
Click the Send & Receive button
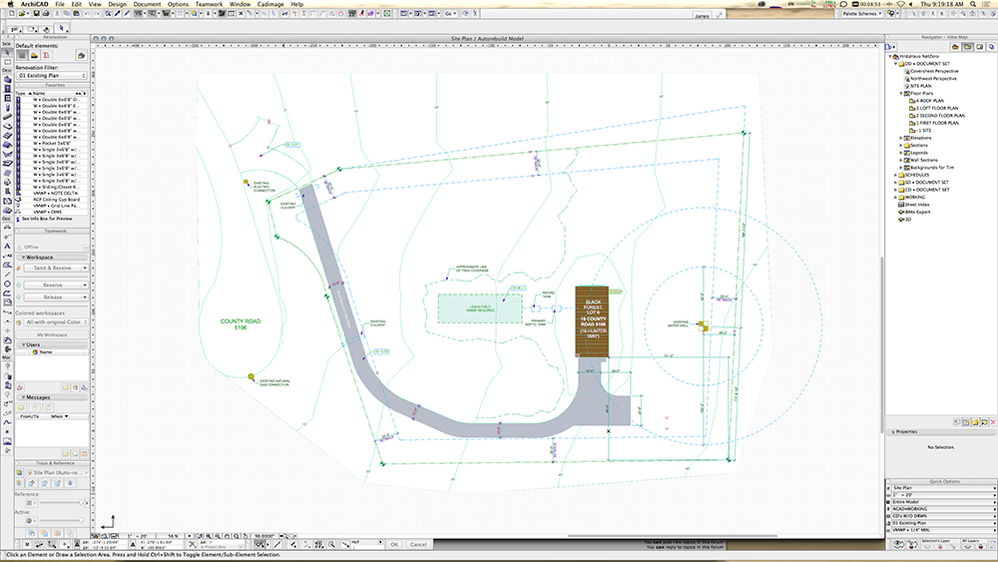click(52, 268)
